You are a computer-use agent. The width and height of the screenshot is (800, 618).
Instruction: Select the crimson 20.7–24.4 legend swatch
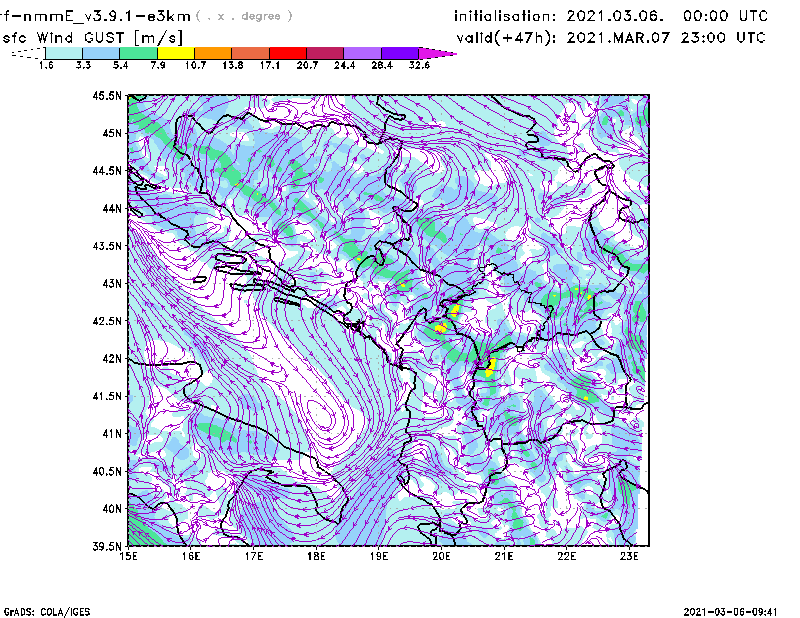point(325,53)
